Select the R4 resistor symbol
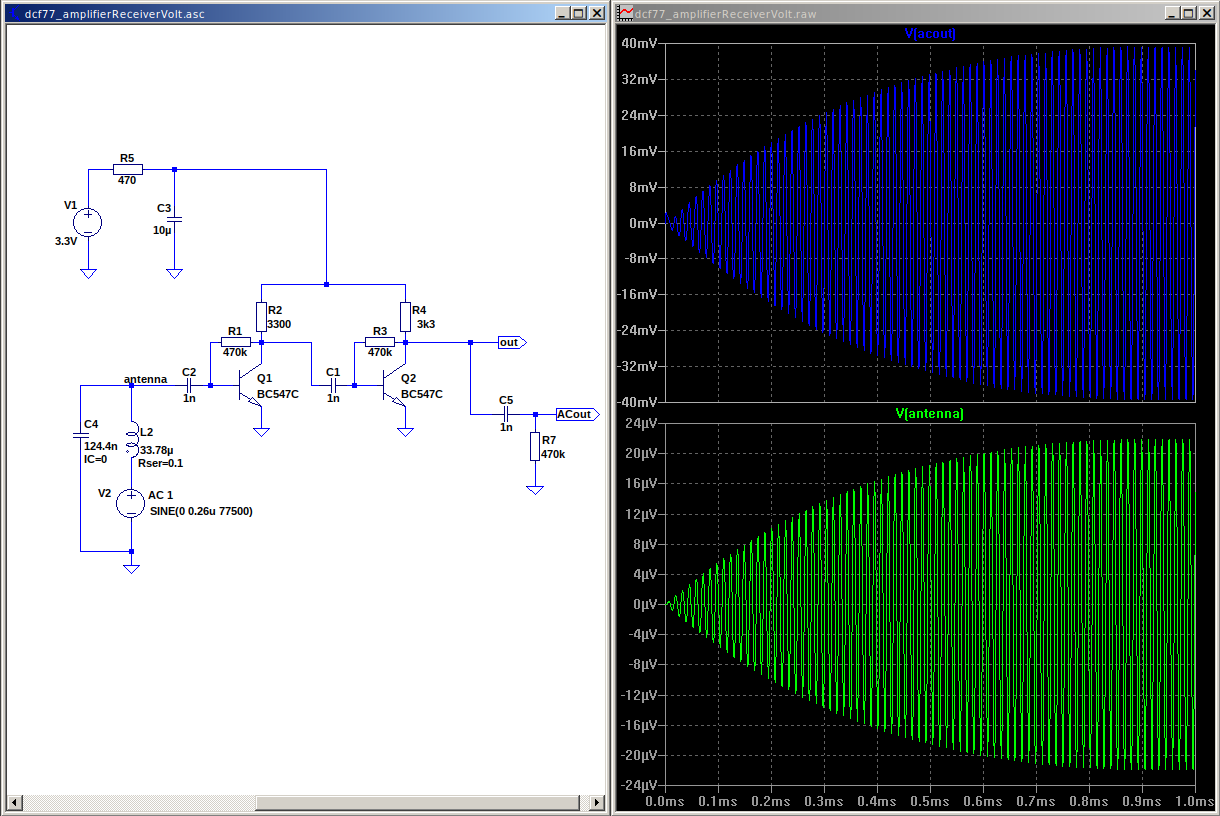1220x816 pixels. pyautogui.click(x=405, y=318)
